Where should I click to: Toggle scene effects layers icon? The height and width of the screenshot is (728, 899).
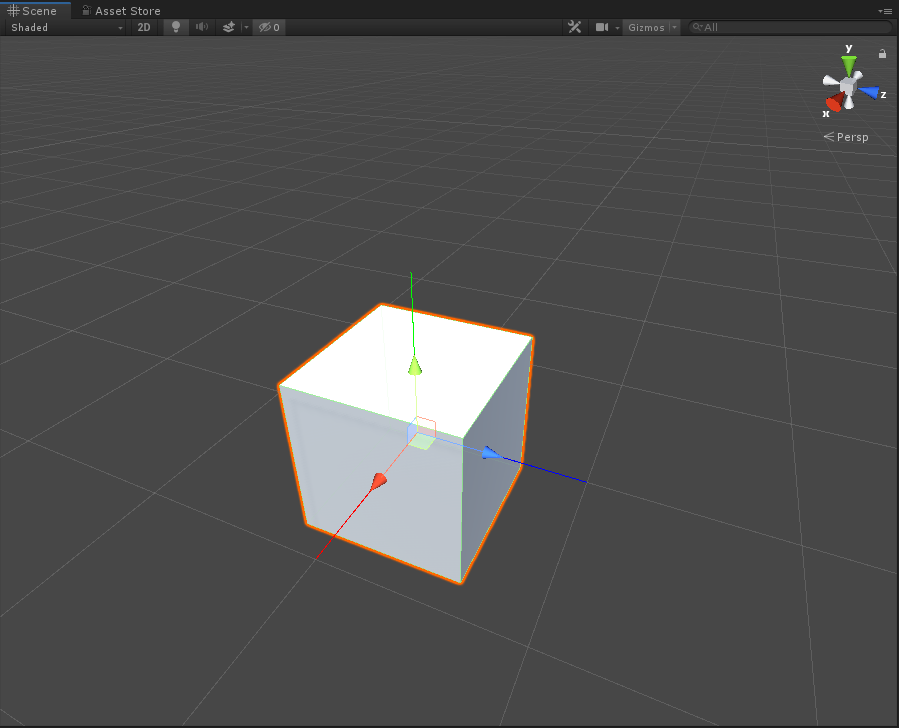coord(229,28)
